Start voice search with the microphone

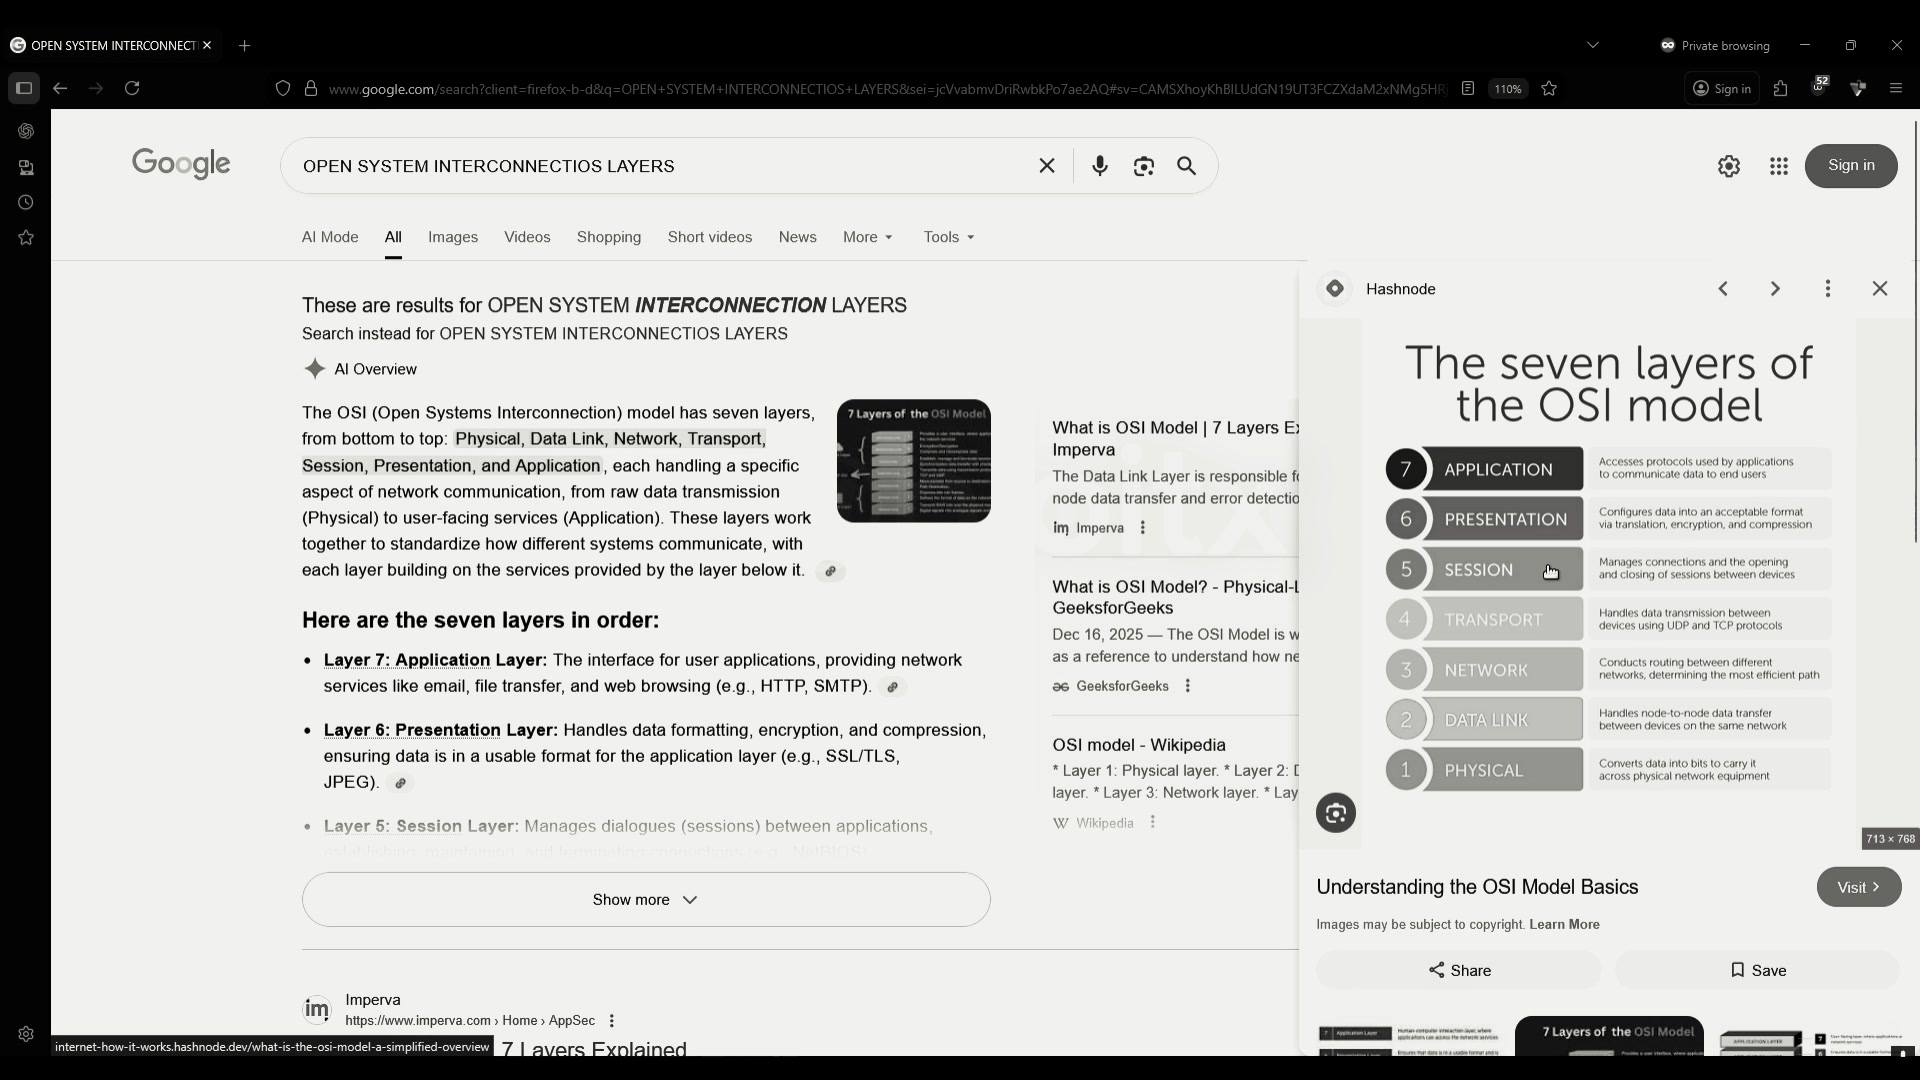pyautogui.click(x=1100, y=166)
